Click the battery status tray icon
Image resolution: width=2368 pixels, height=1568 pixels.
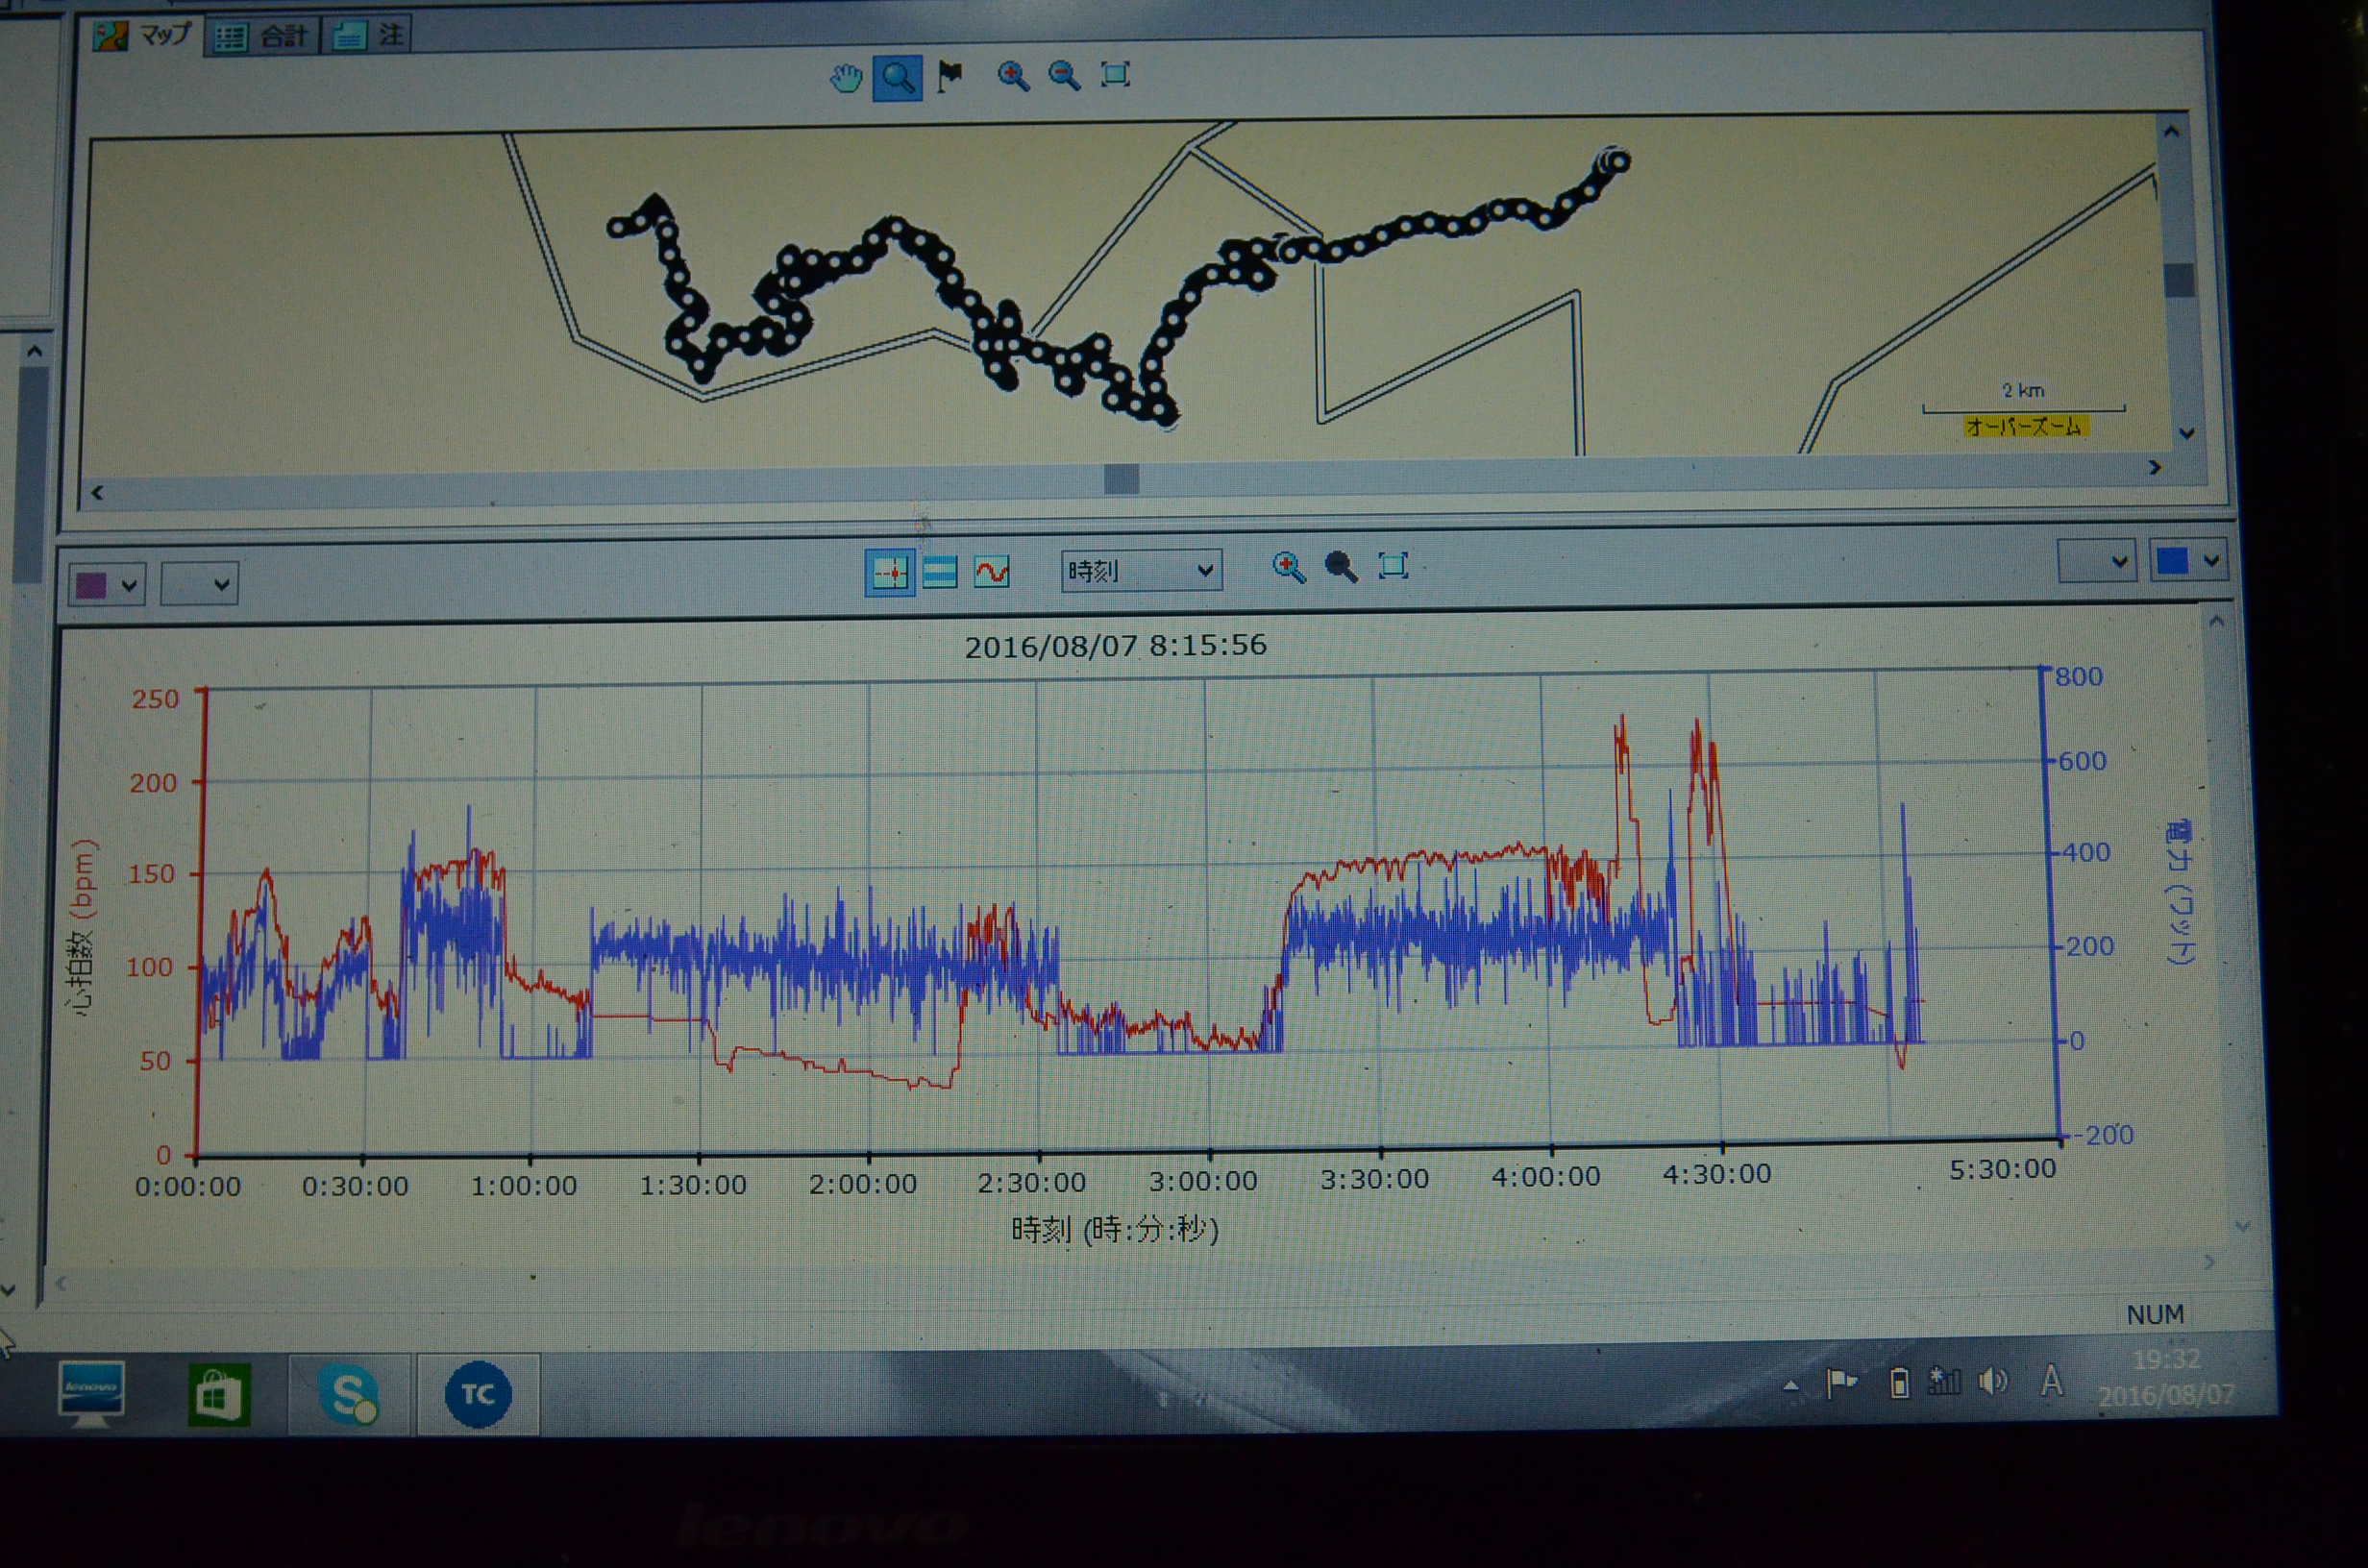(x=1899, y=1383)
